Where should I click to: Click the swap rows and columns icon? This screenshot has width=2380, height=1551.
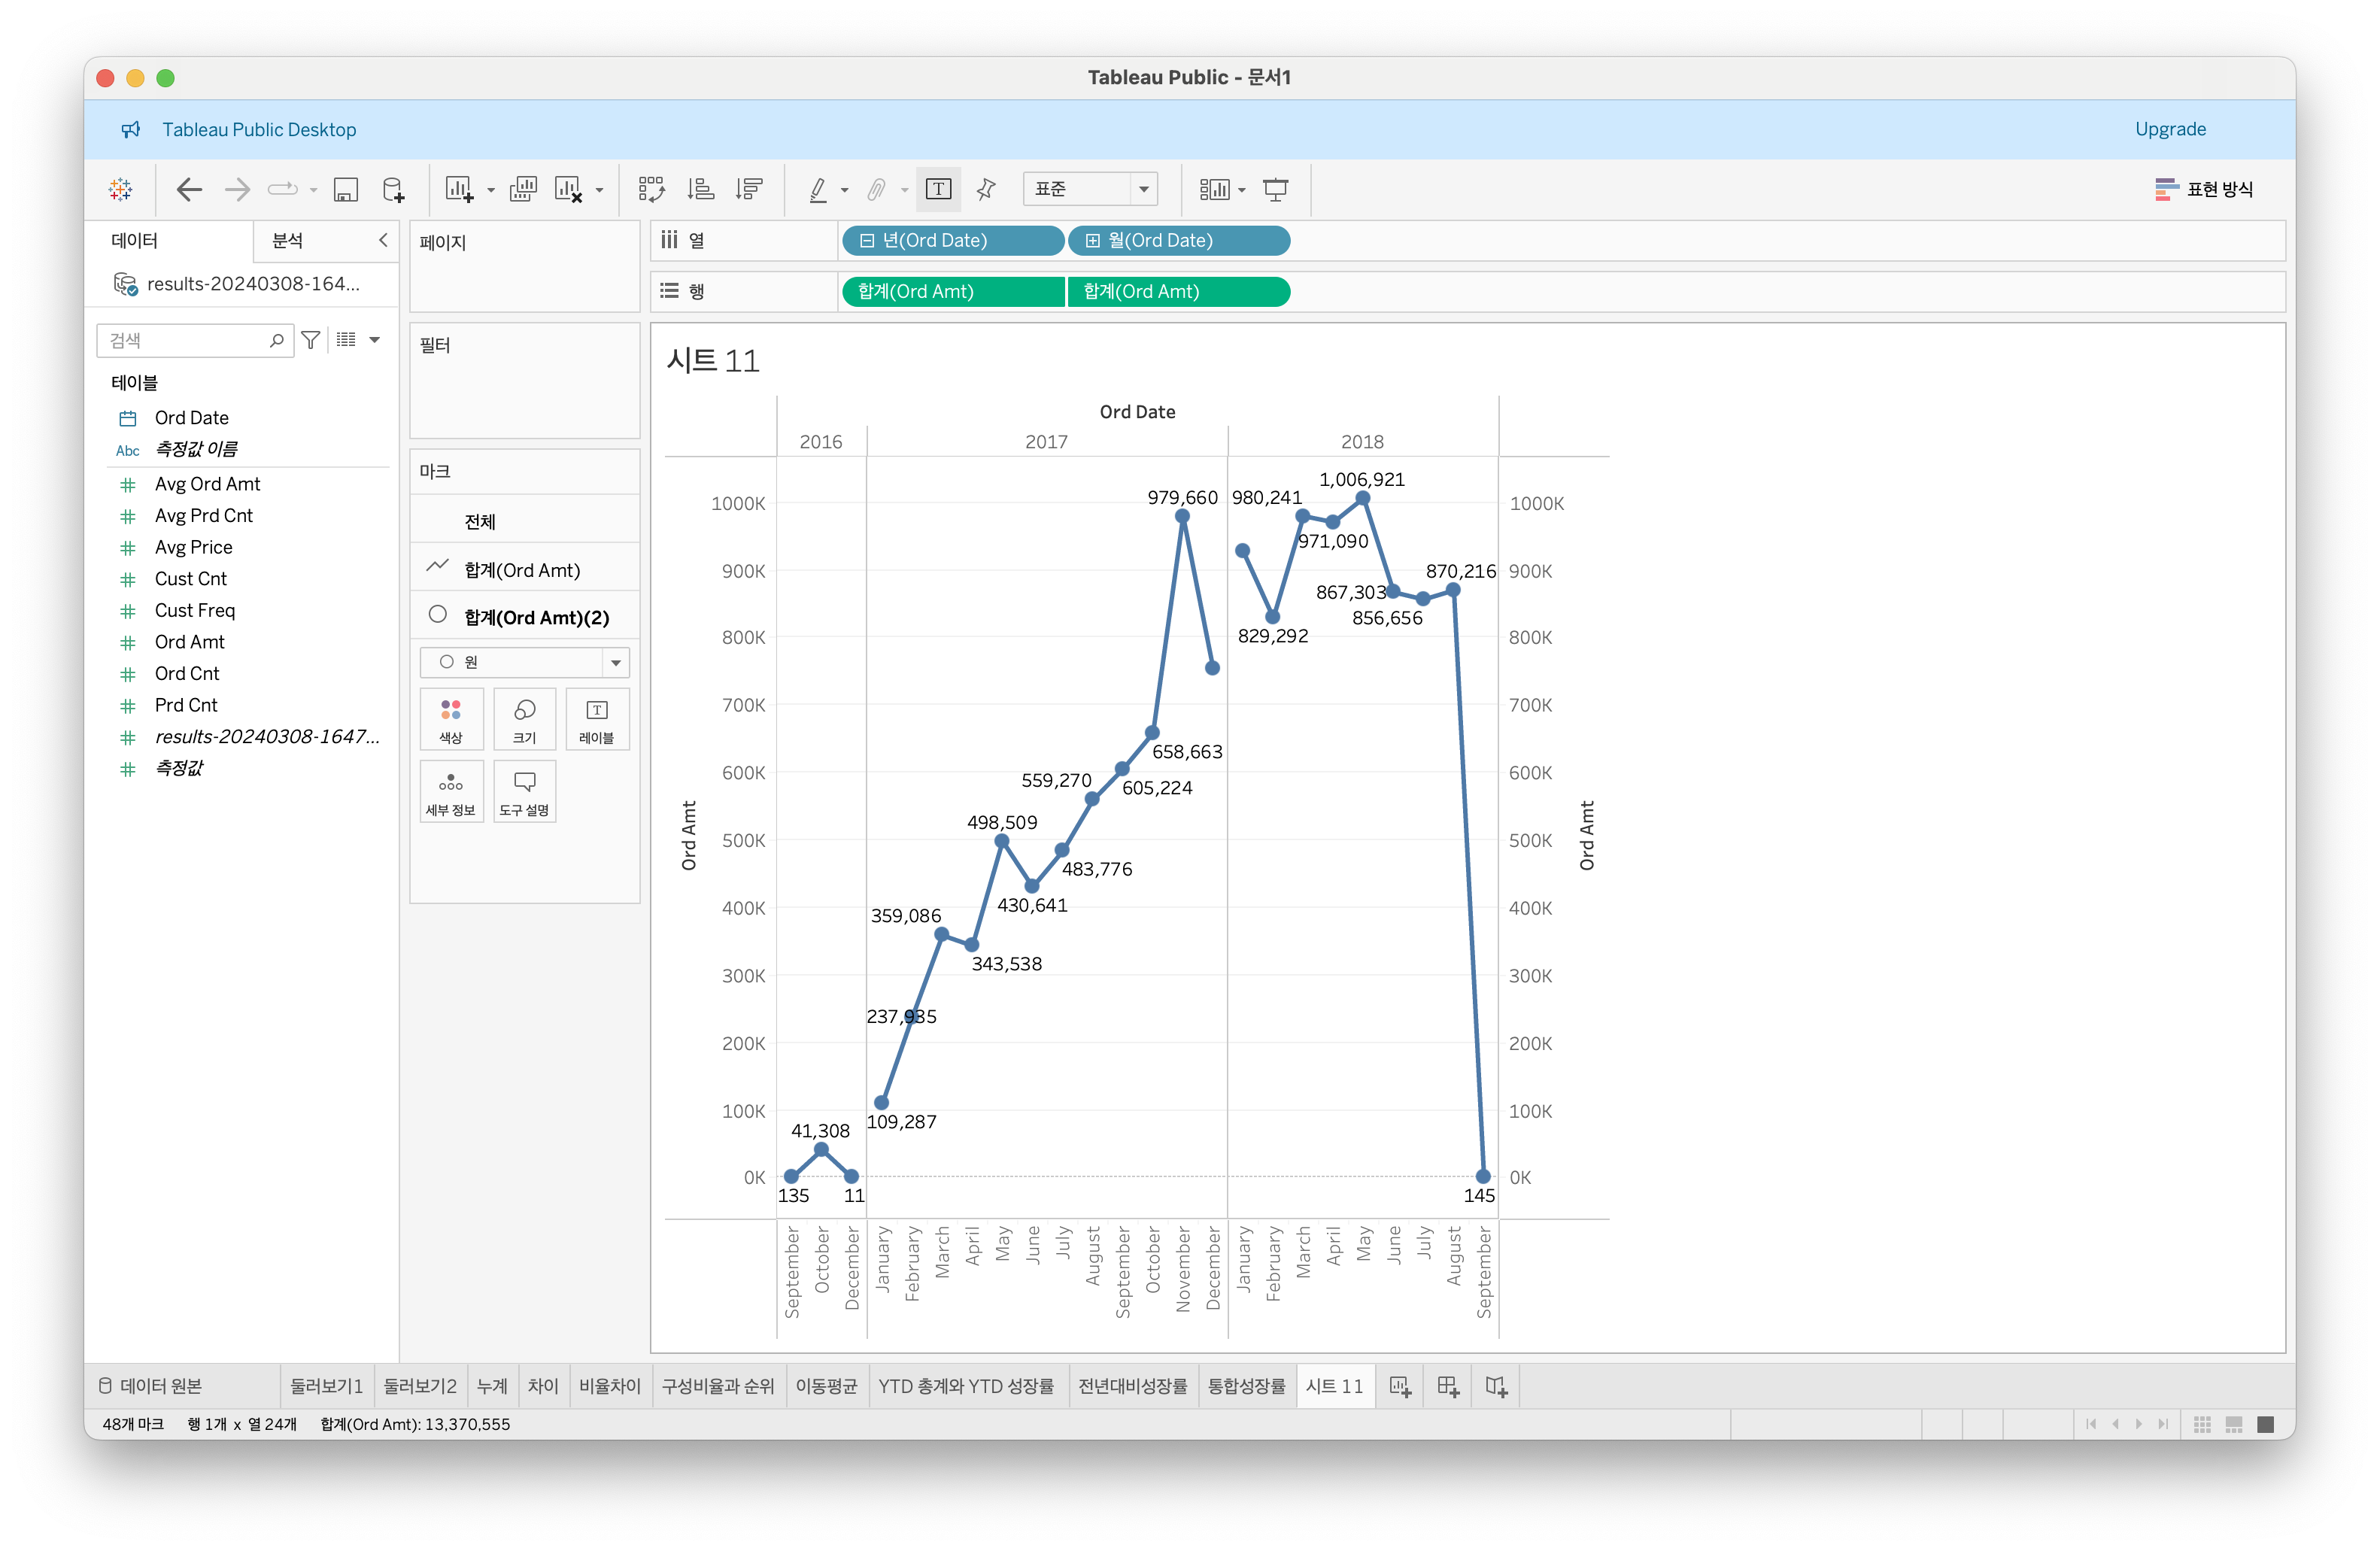click(x=651, y=189)
